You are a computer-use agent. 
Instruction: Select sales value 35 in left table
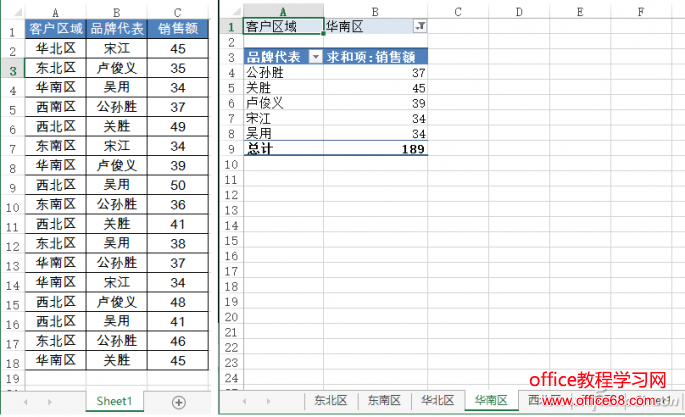178,68
